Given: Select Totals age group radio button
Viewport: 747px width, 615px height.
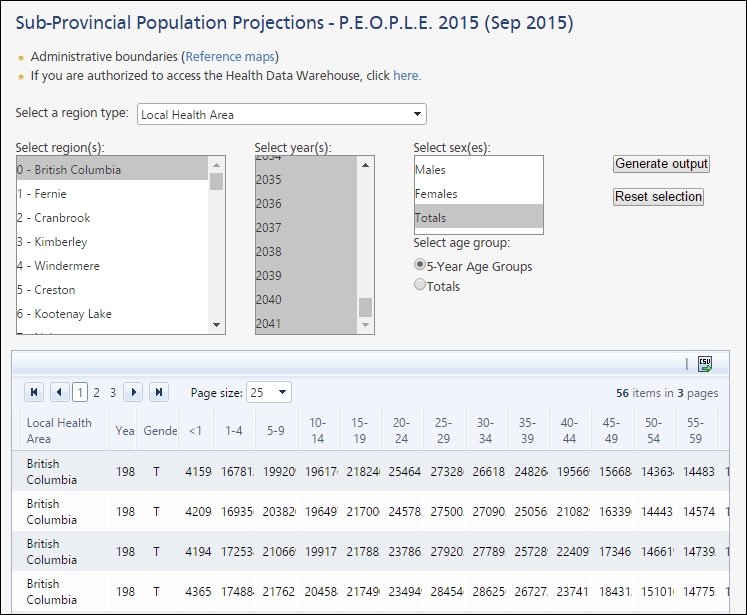Looking at the screenshot, I should tap(420, 284).
